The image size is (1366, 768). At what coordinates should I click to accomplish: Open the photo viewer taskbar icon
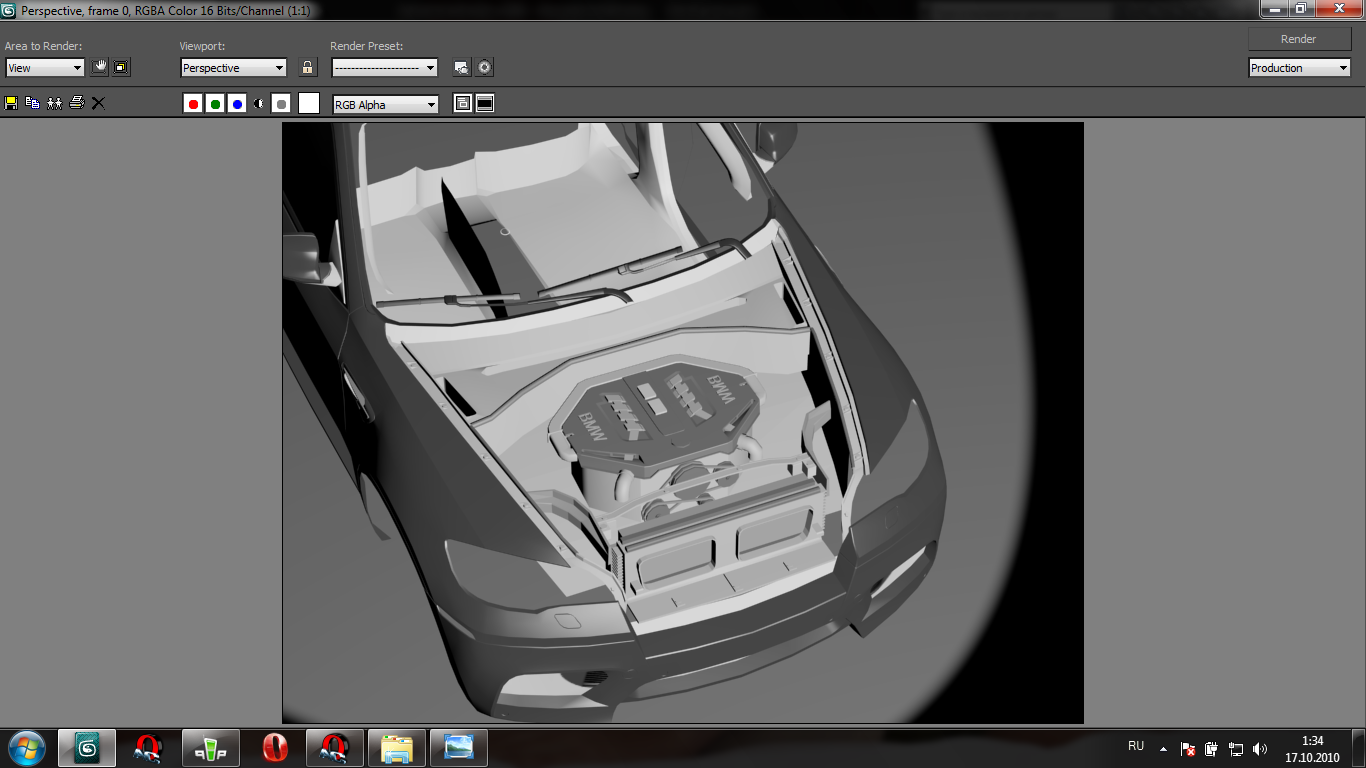point(459,748)
